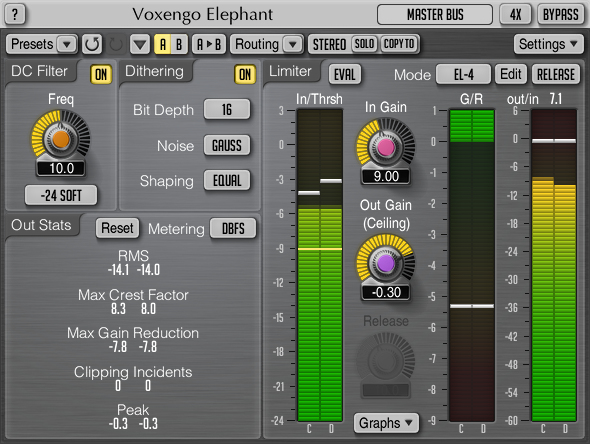Open the -24 SOFT filter type selector
This screenshot has width=590, height=444.
(x=61, y=195)
